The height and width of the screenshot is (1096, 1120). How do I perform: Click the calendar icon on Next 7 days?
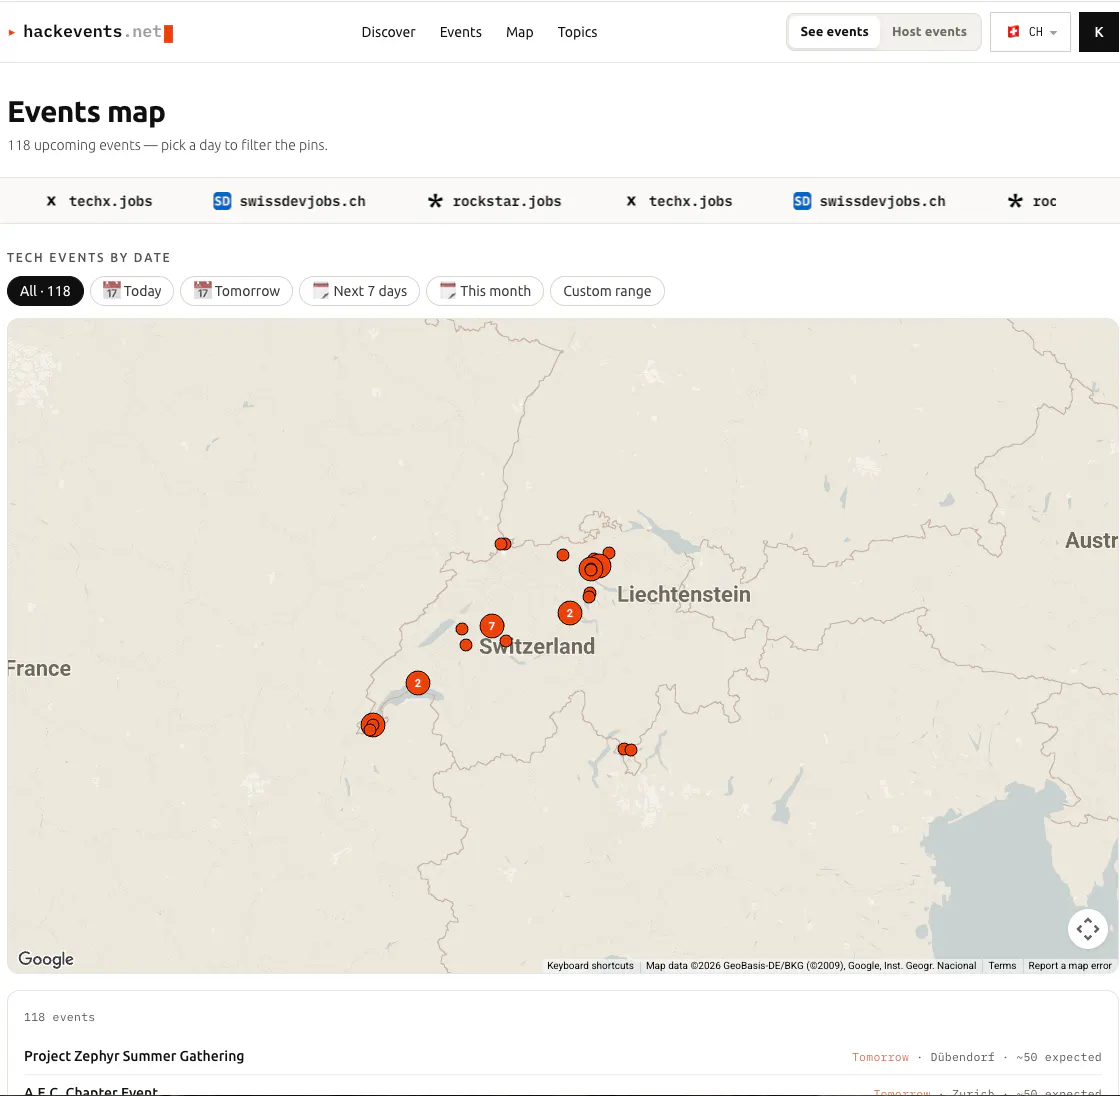(321, 290)
